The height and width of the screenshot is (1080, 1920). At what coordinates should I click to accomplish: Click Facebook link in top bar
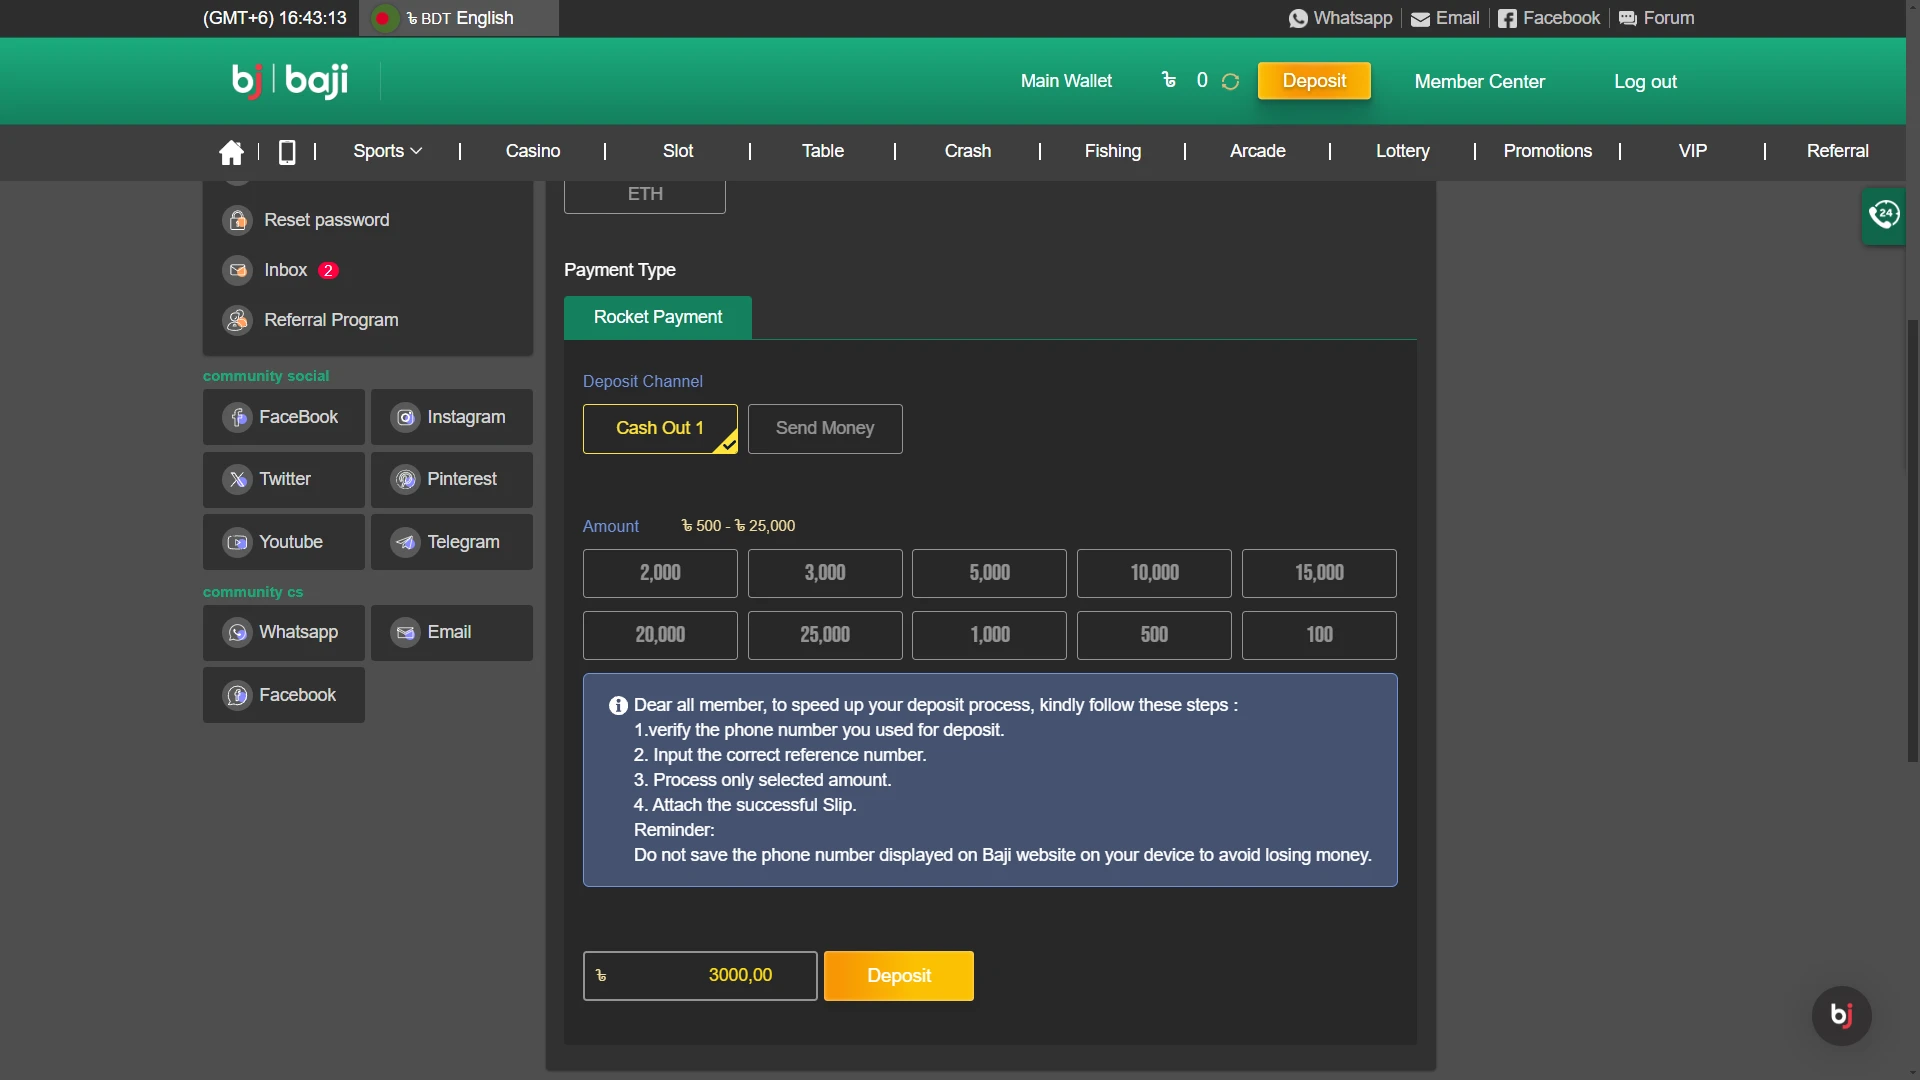pyautogui.click(x=1549, y=18)
